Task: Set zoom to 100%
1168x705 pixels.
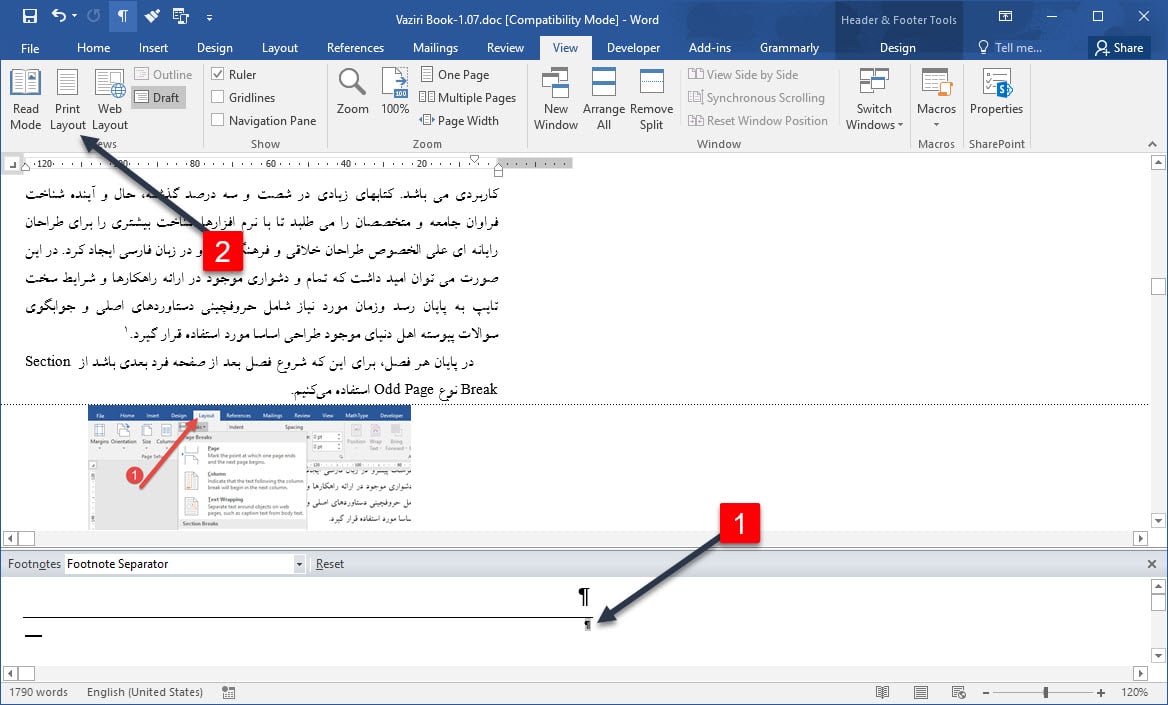Action: tap(395, 91)
